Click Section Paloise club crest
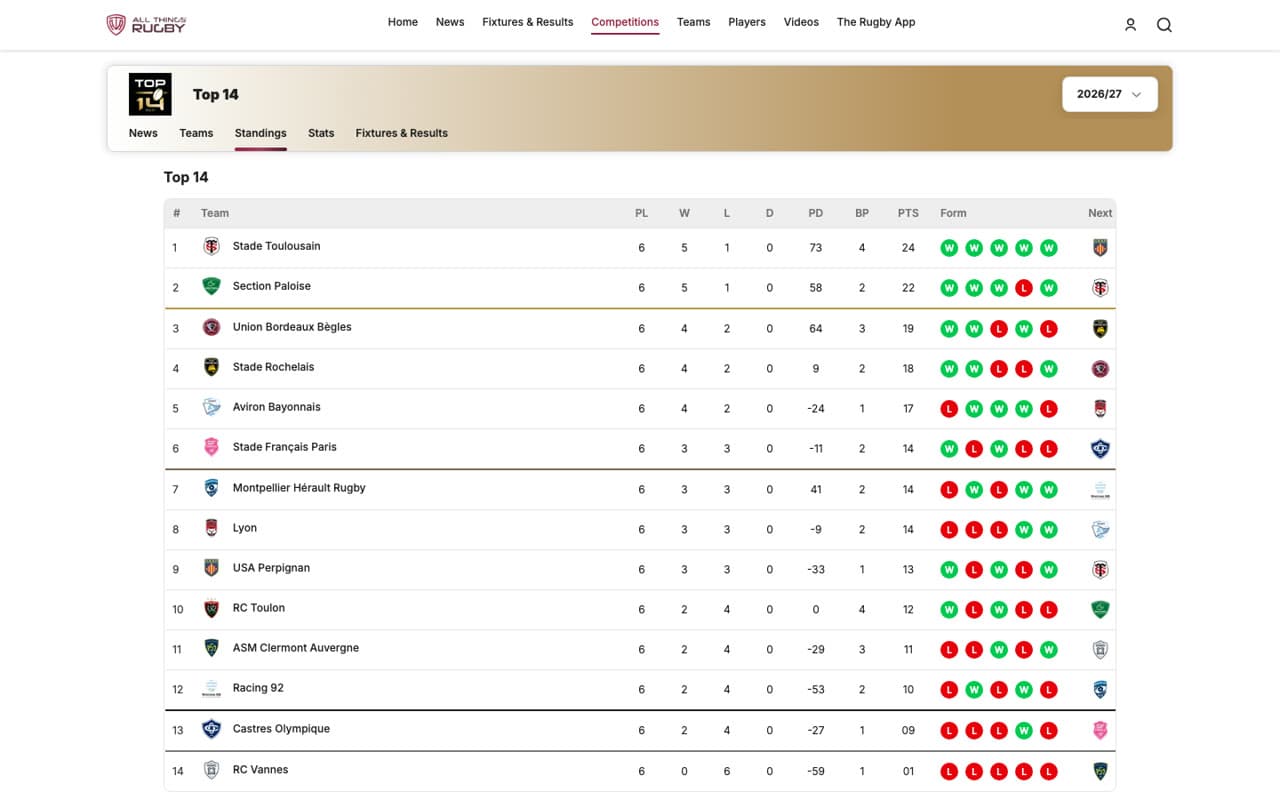 [211, 287]
